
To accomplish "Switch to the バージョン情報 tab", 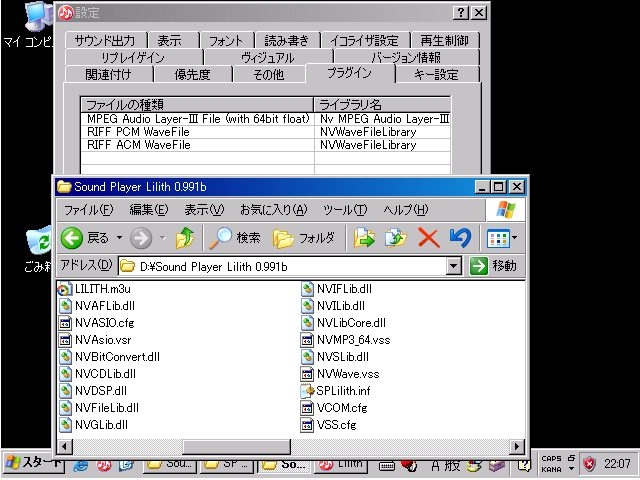I will [407, 58].
